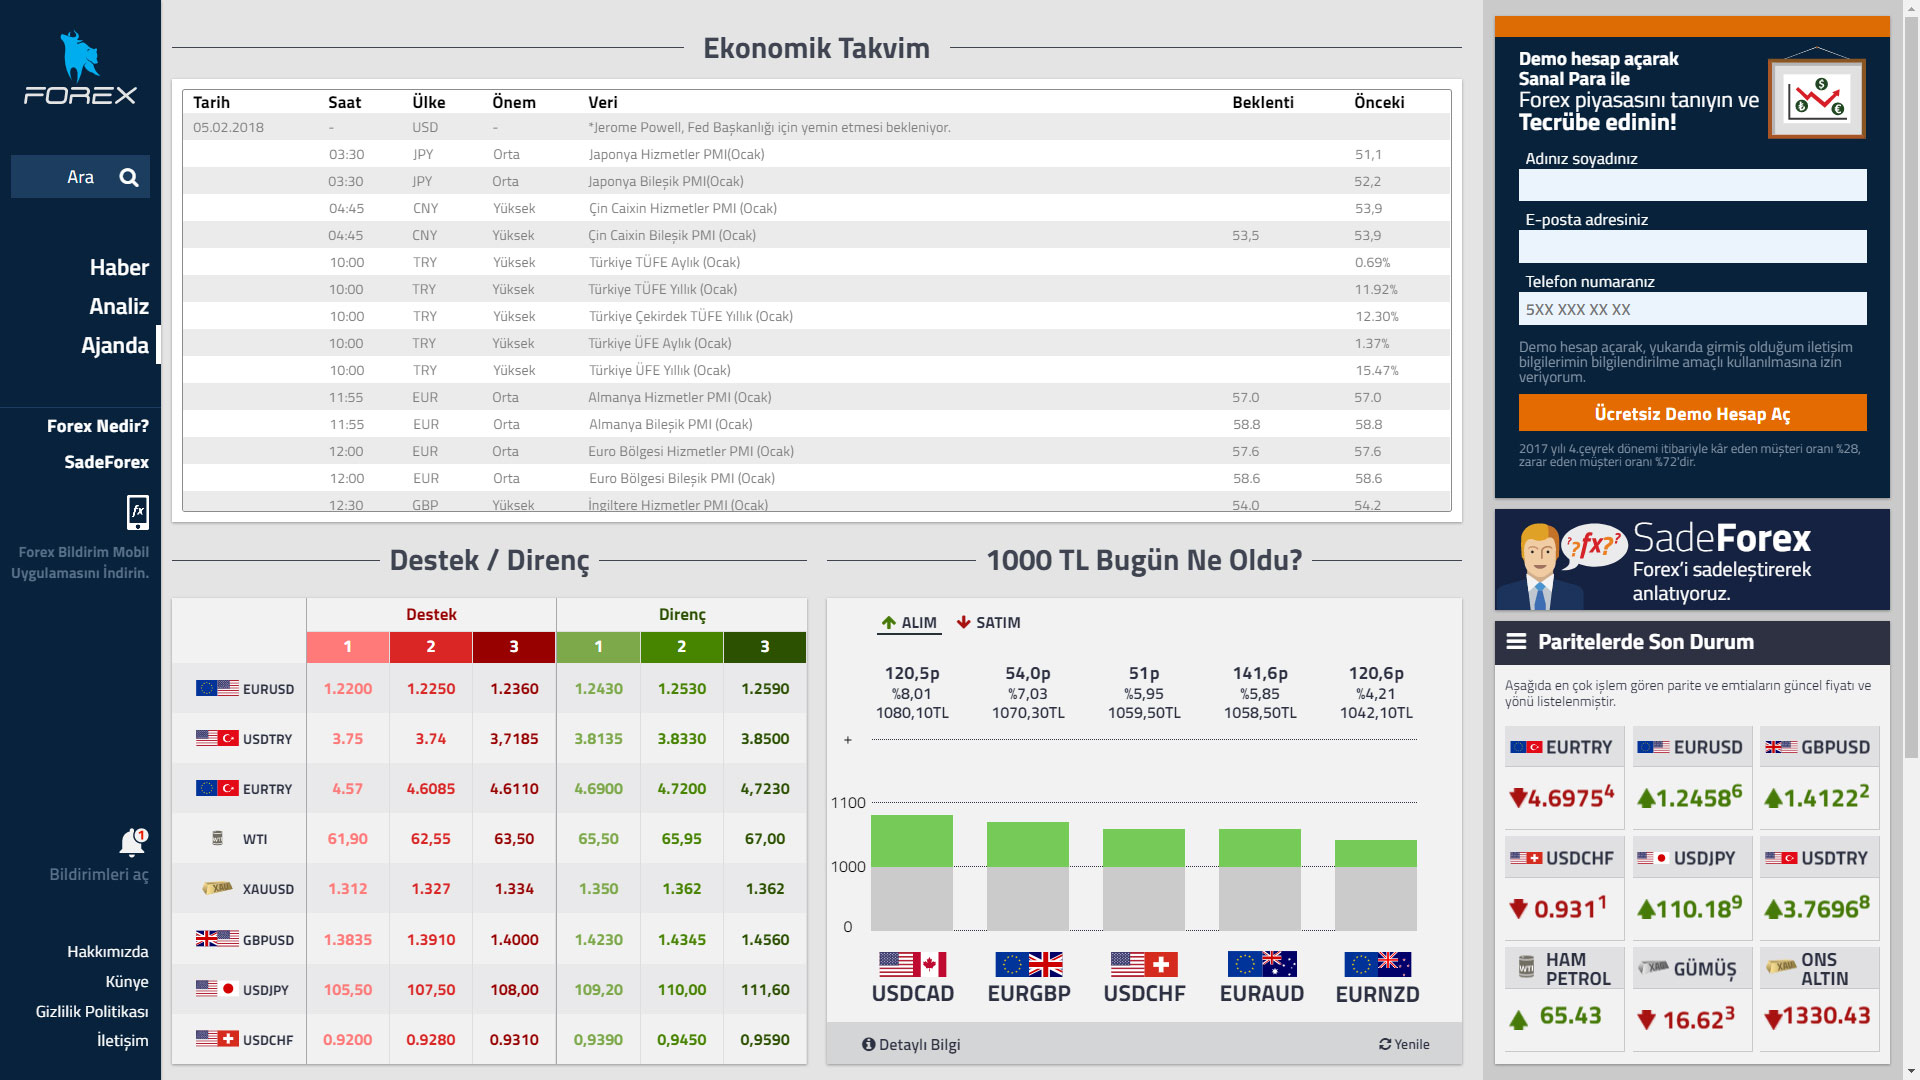Open the SadeForex sidebar menu item
Screen dimensions: 1920x1080
[x=107, y=462]
